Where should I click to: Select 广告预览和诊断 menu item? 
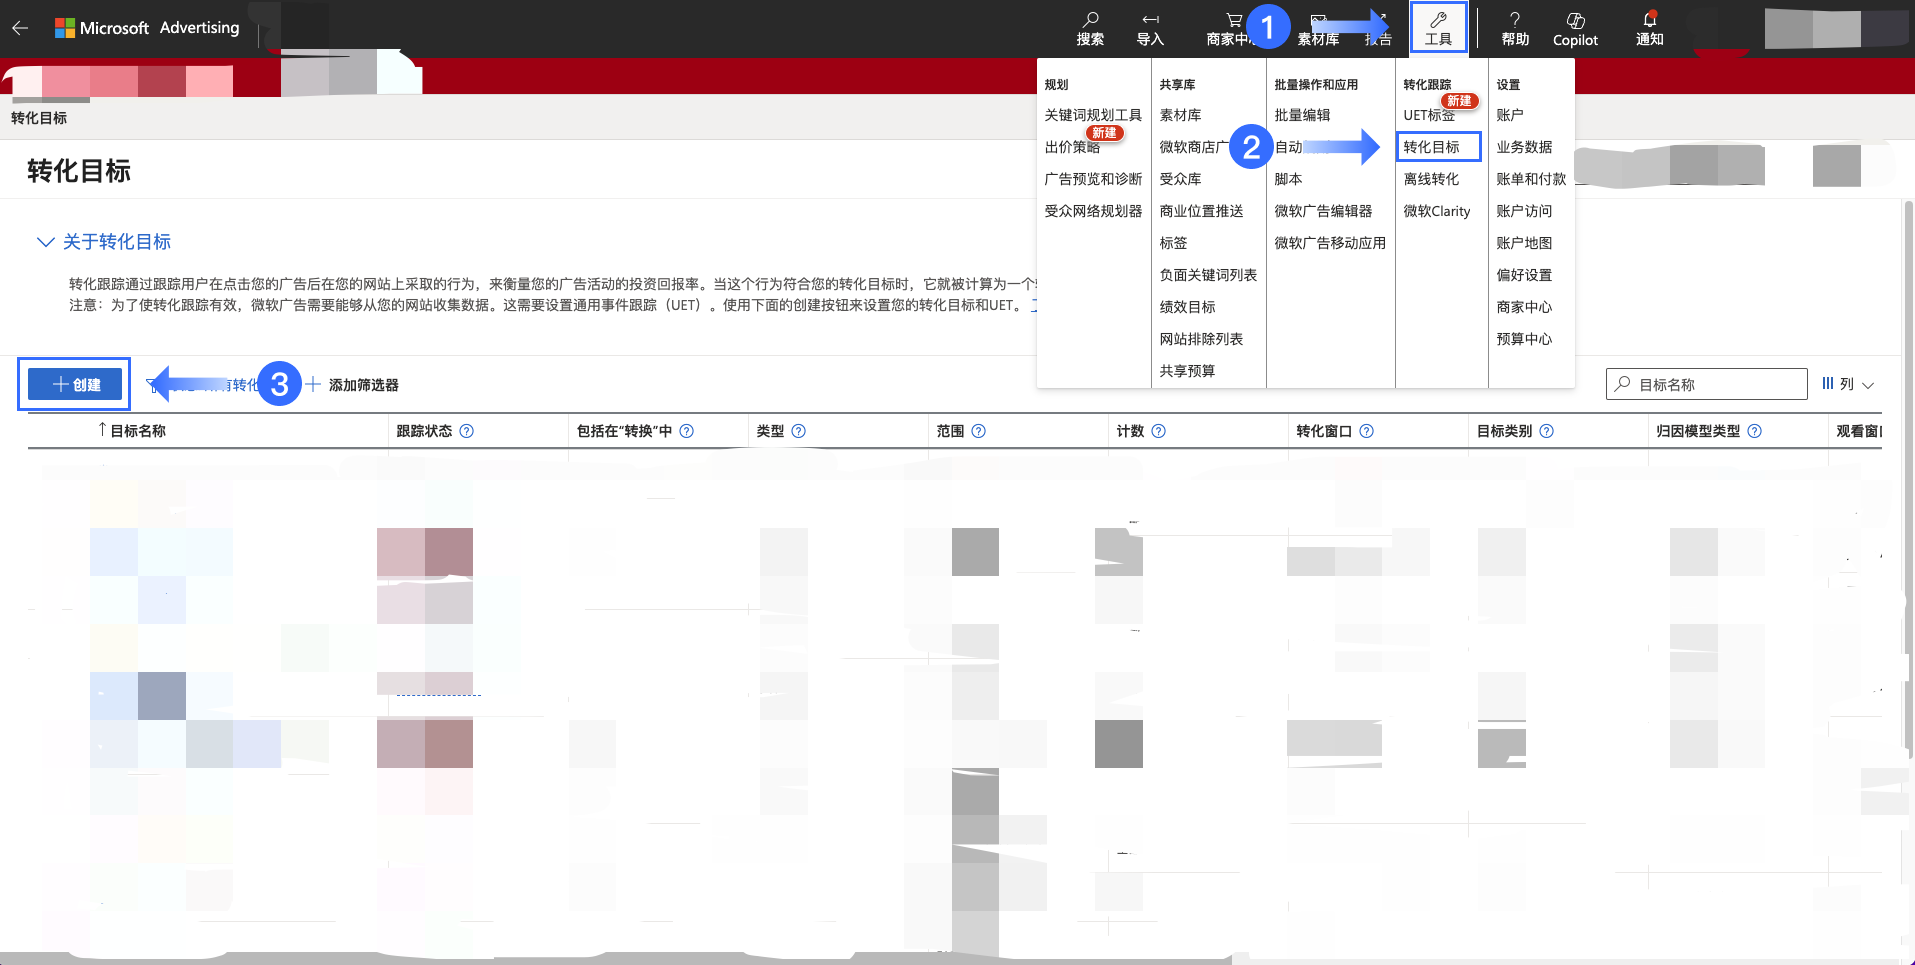click(x=1093, y=179)
